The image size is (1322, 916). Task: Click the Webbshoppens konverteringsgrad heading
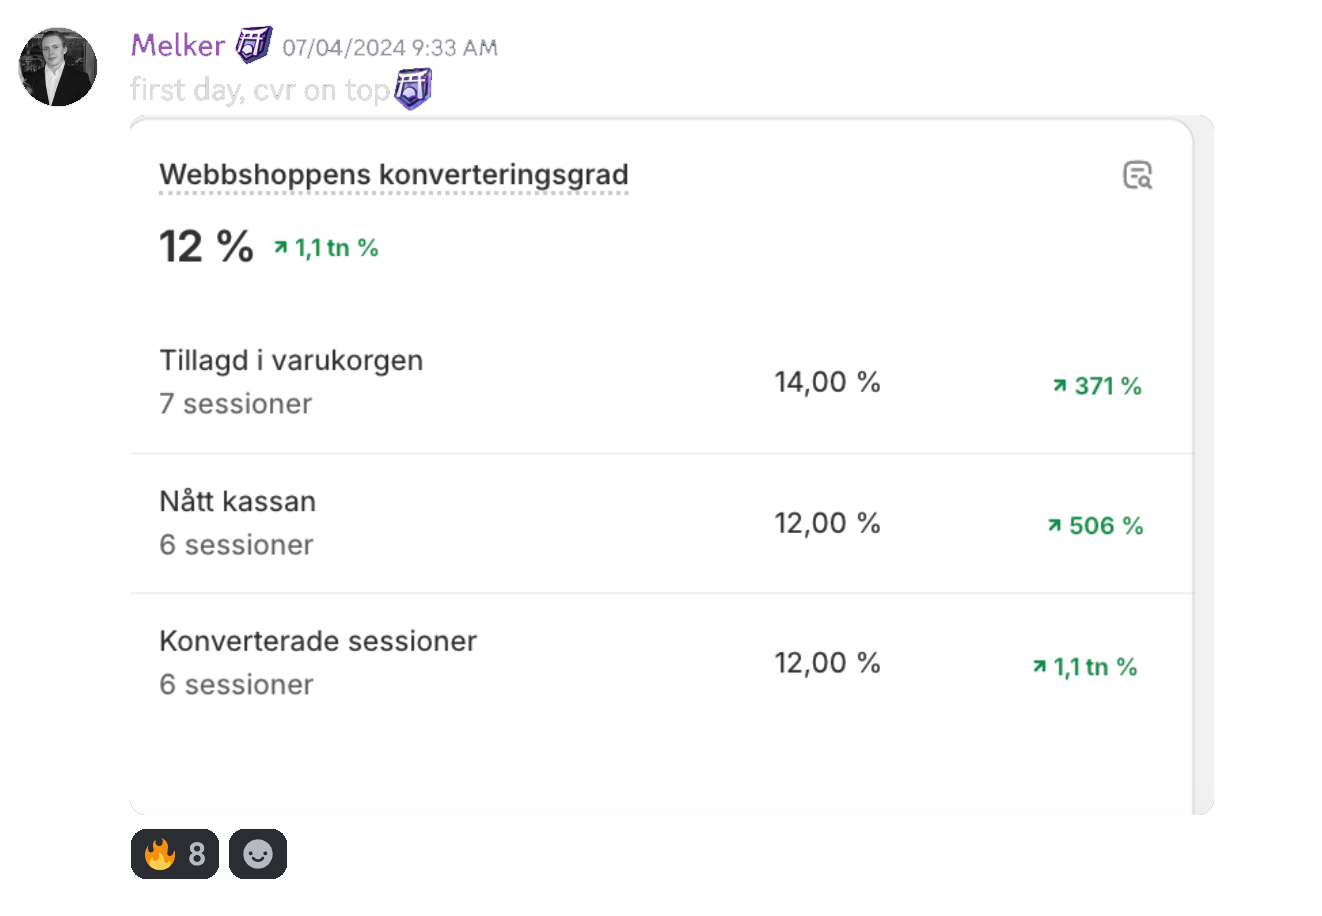coord(394,174)
